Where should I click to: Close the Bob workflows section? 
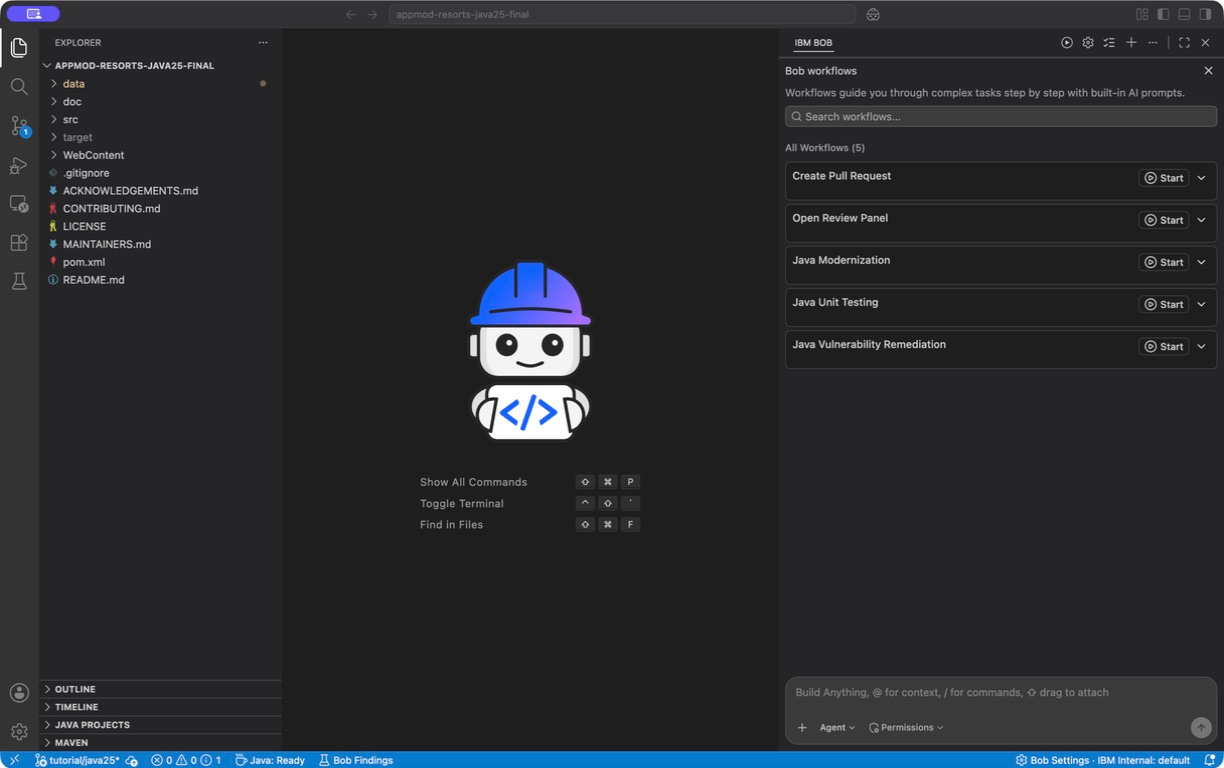click(x=1208, y=71)
